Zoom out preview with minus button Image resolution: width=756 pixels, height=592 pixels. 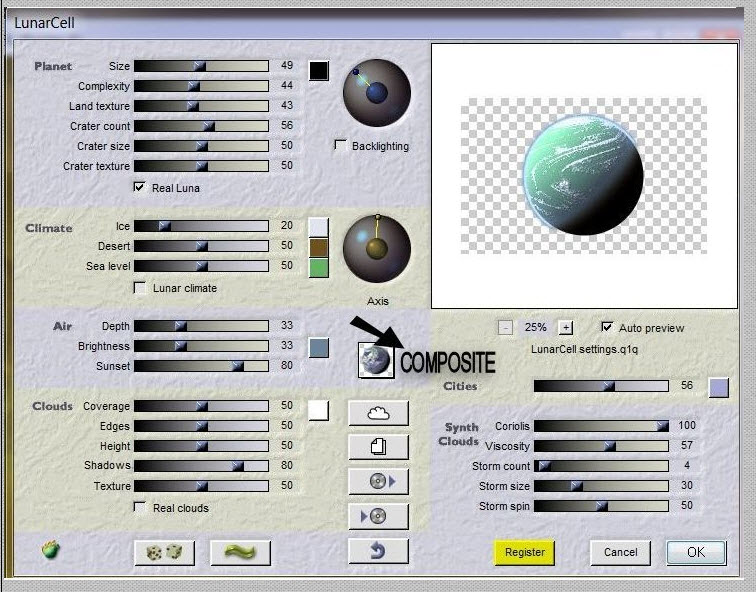click(x=505, y=328)
